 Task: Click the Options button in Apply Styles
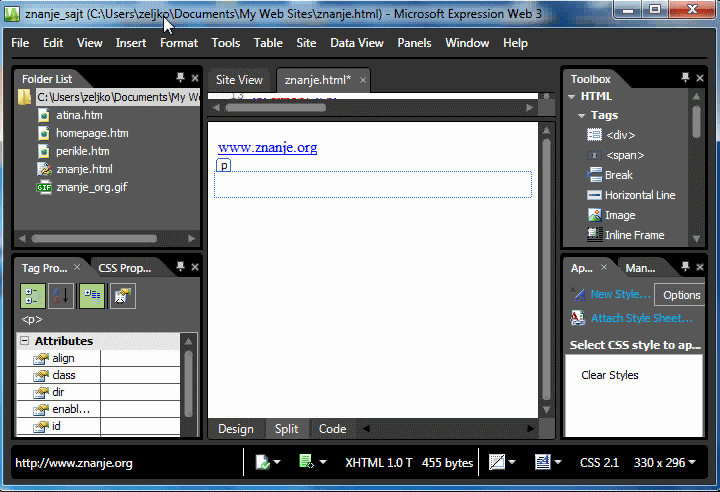tap(681, 295)
